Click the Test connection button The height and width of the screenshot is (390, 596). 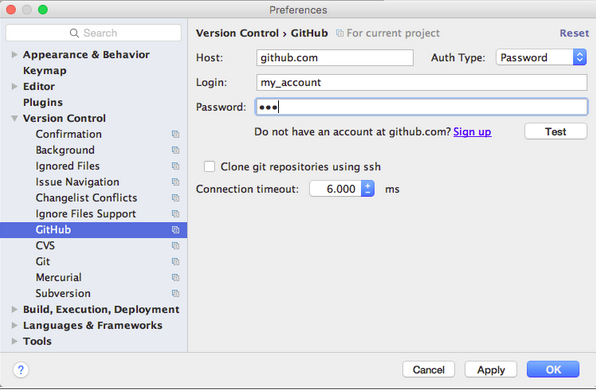pyautogui.click(x=556, y=132)
